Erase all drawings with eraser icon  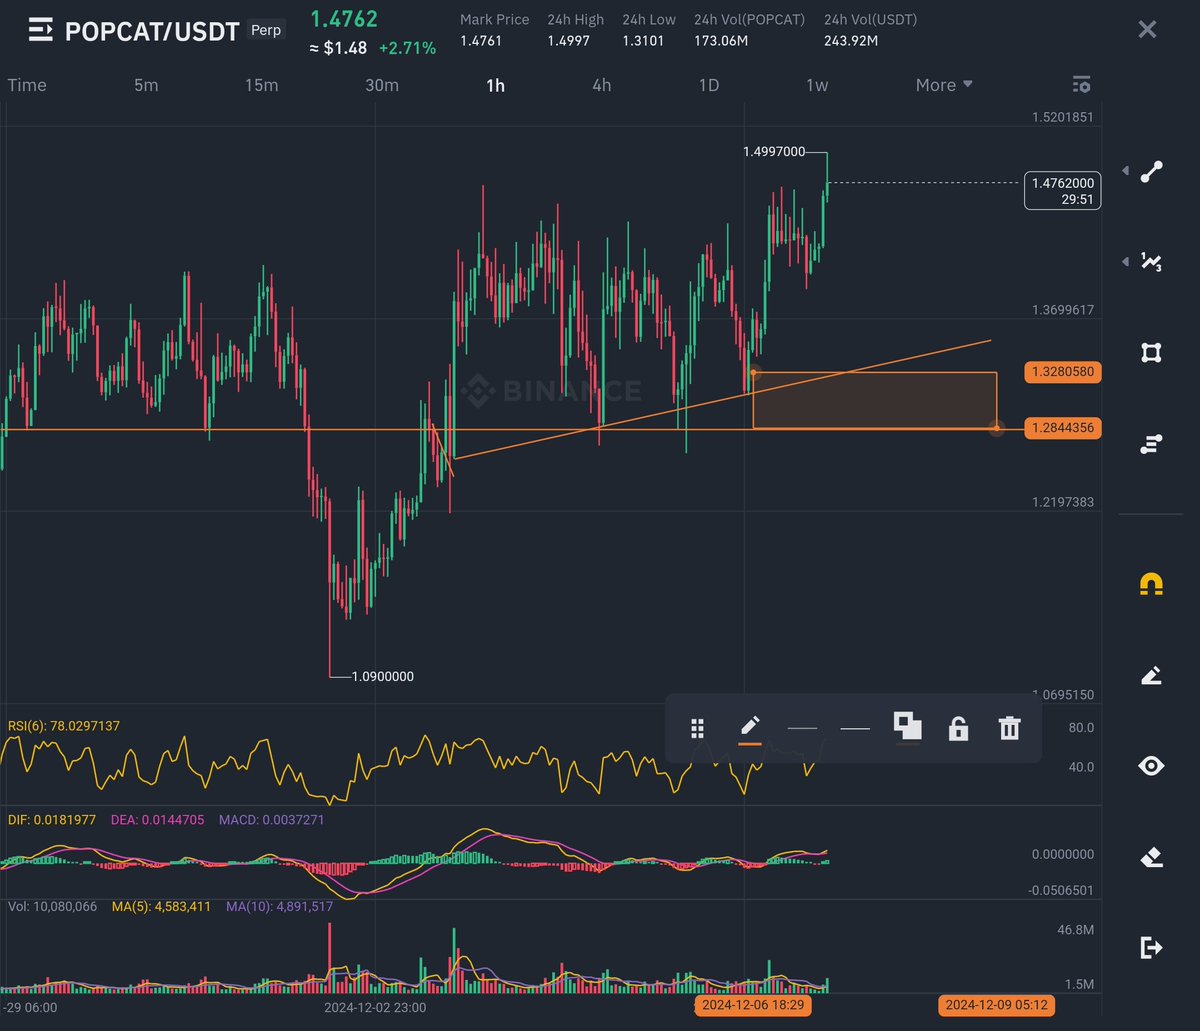tap(1151, 857)
